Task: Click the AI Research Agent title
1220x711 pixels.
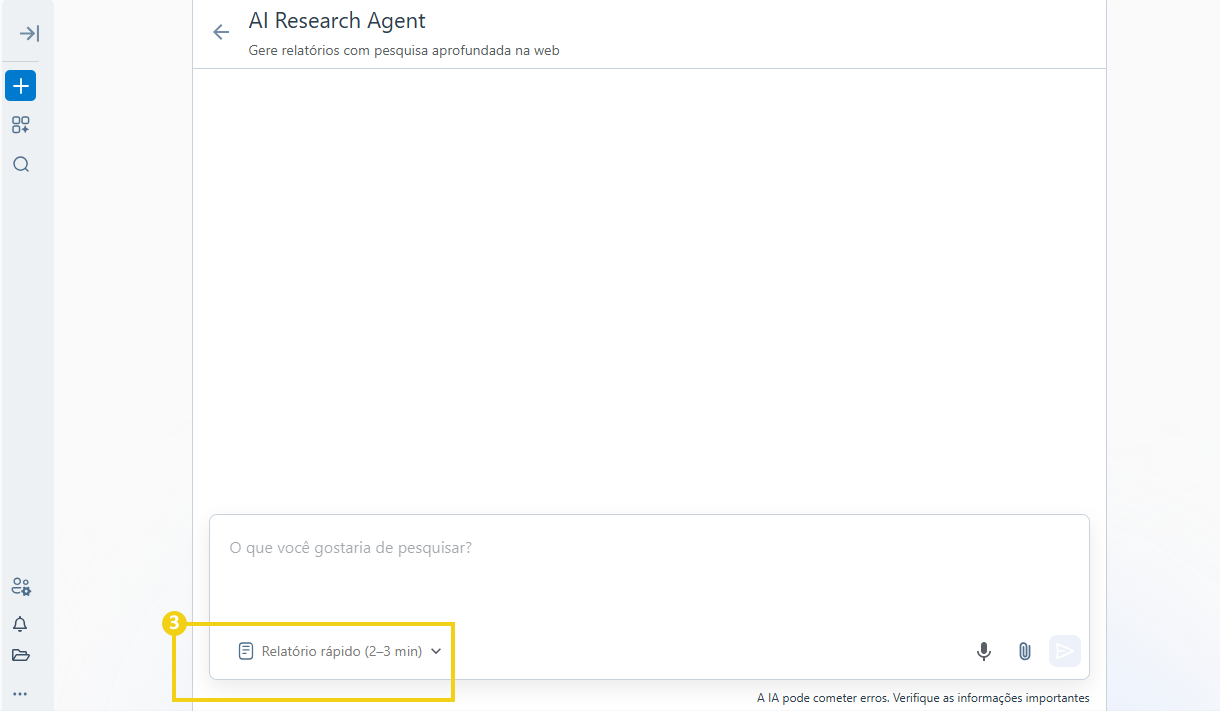Action: 337,20
